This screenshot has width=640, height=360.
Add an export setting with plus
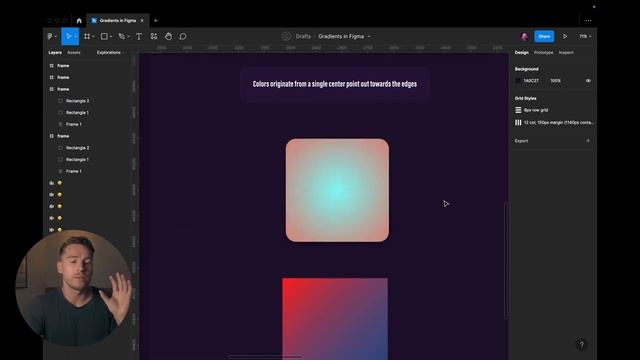point(588,141)
